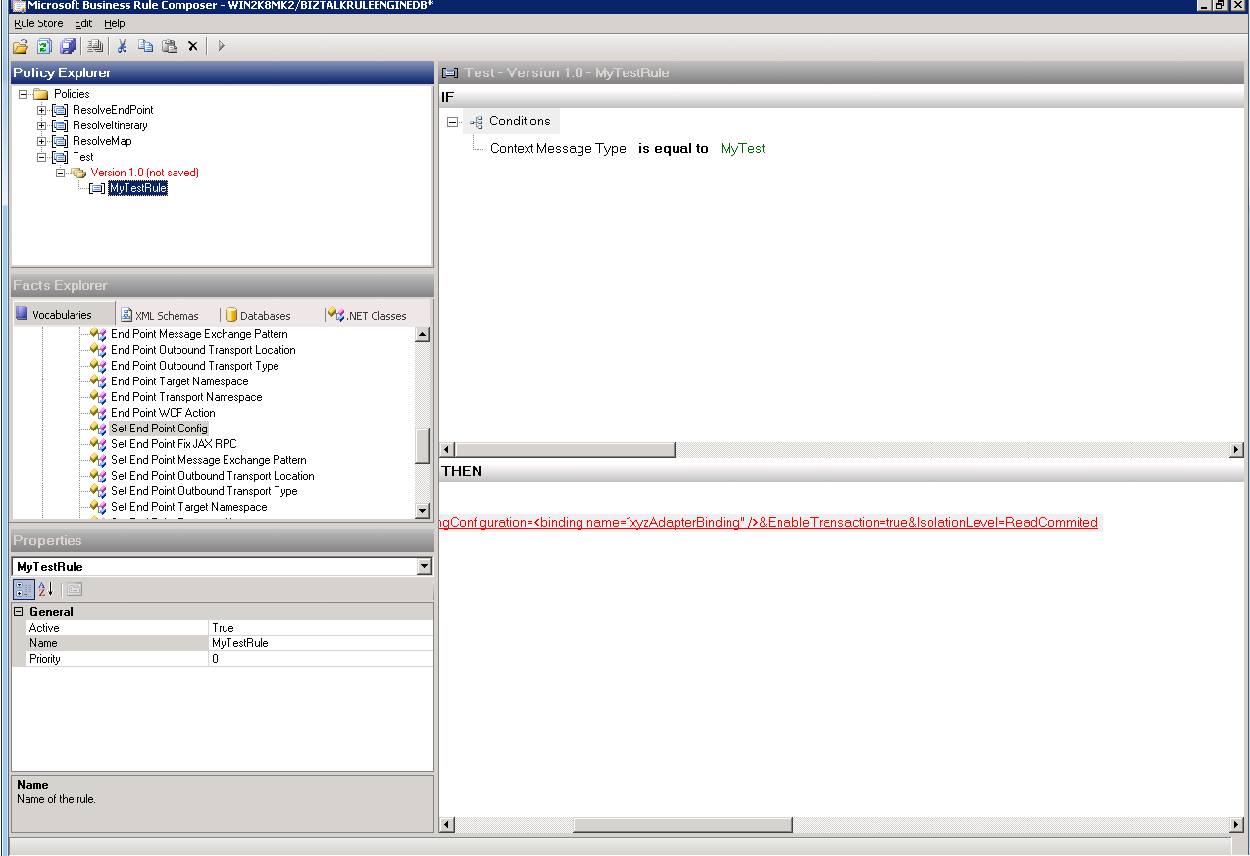Expand the ResolveItinerary policy
This screenshot has width=1250, height=856.
[42, 126]
